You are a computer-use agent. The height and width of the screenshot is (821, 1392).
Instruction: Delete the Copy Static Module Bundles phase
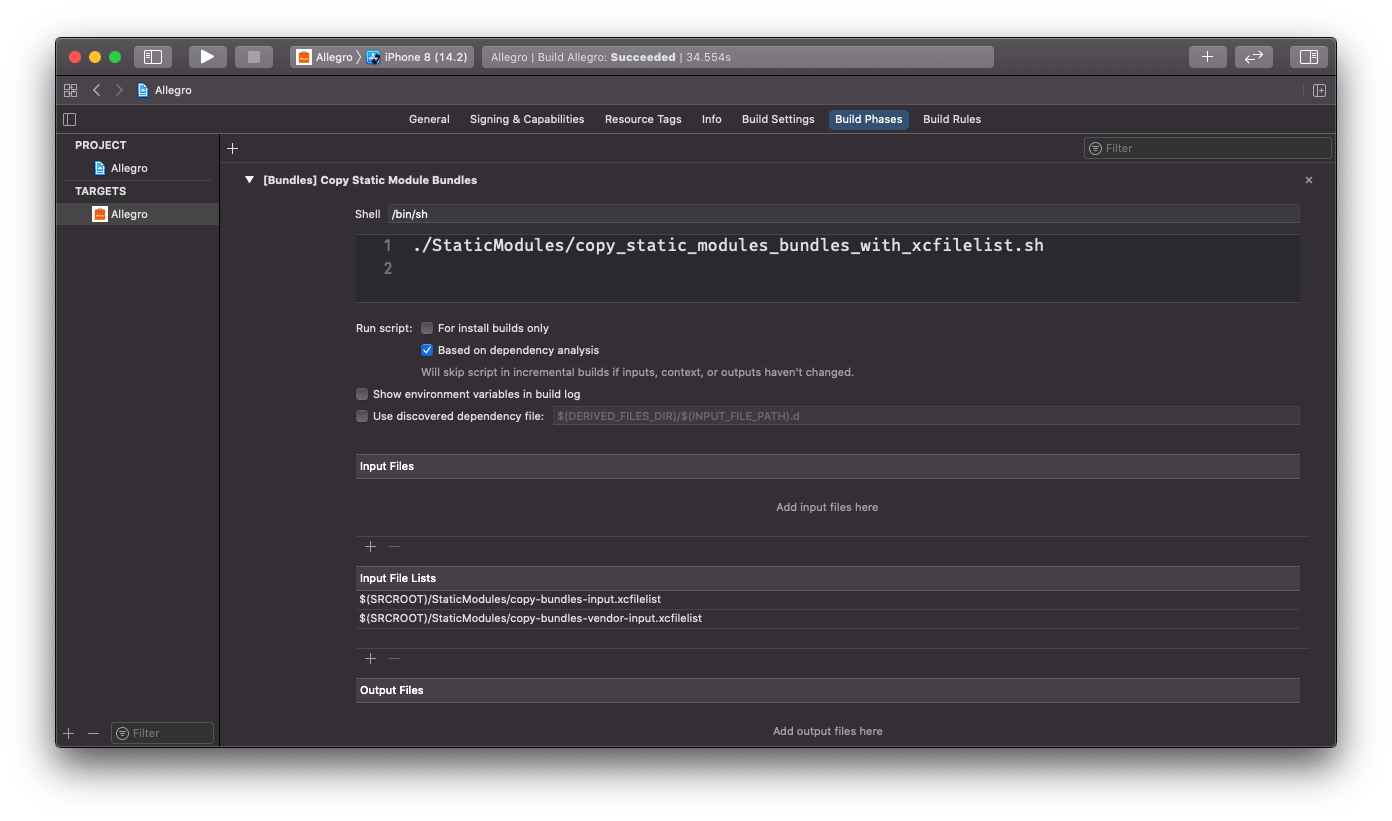[1309, 180]
